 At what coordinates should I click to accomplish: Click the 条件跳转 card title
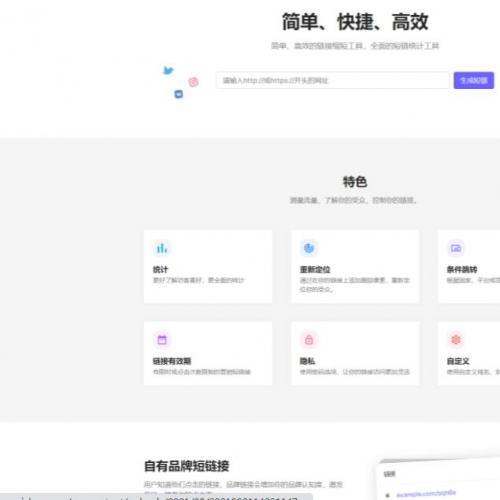click(x=462, y=269)
